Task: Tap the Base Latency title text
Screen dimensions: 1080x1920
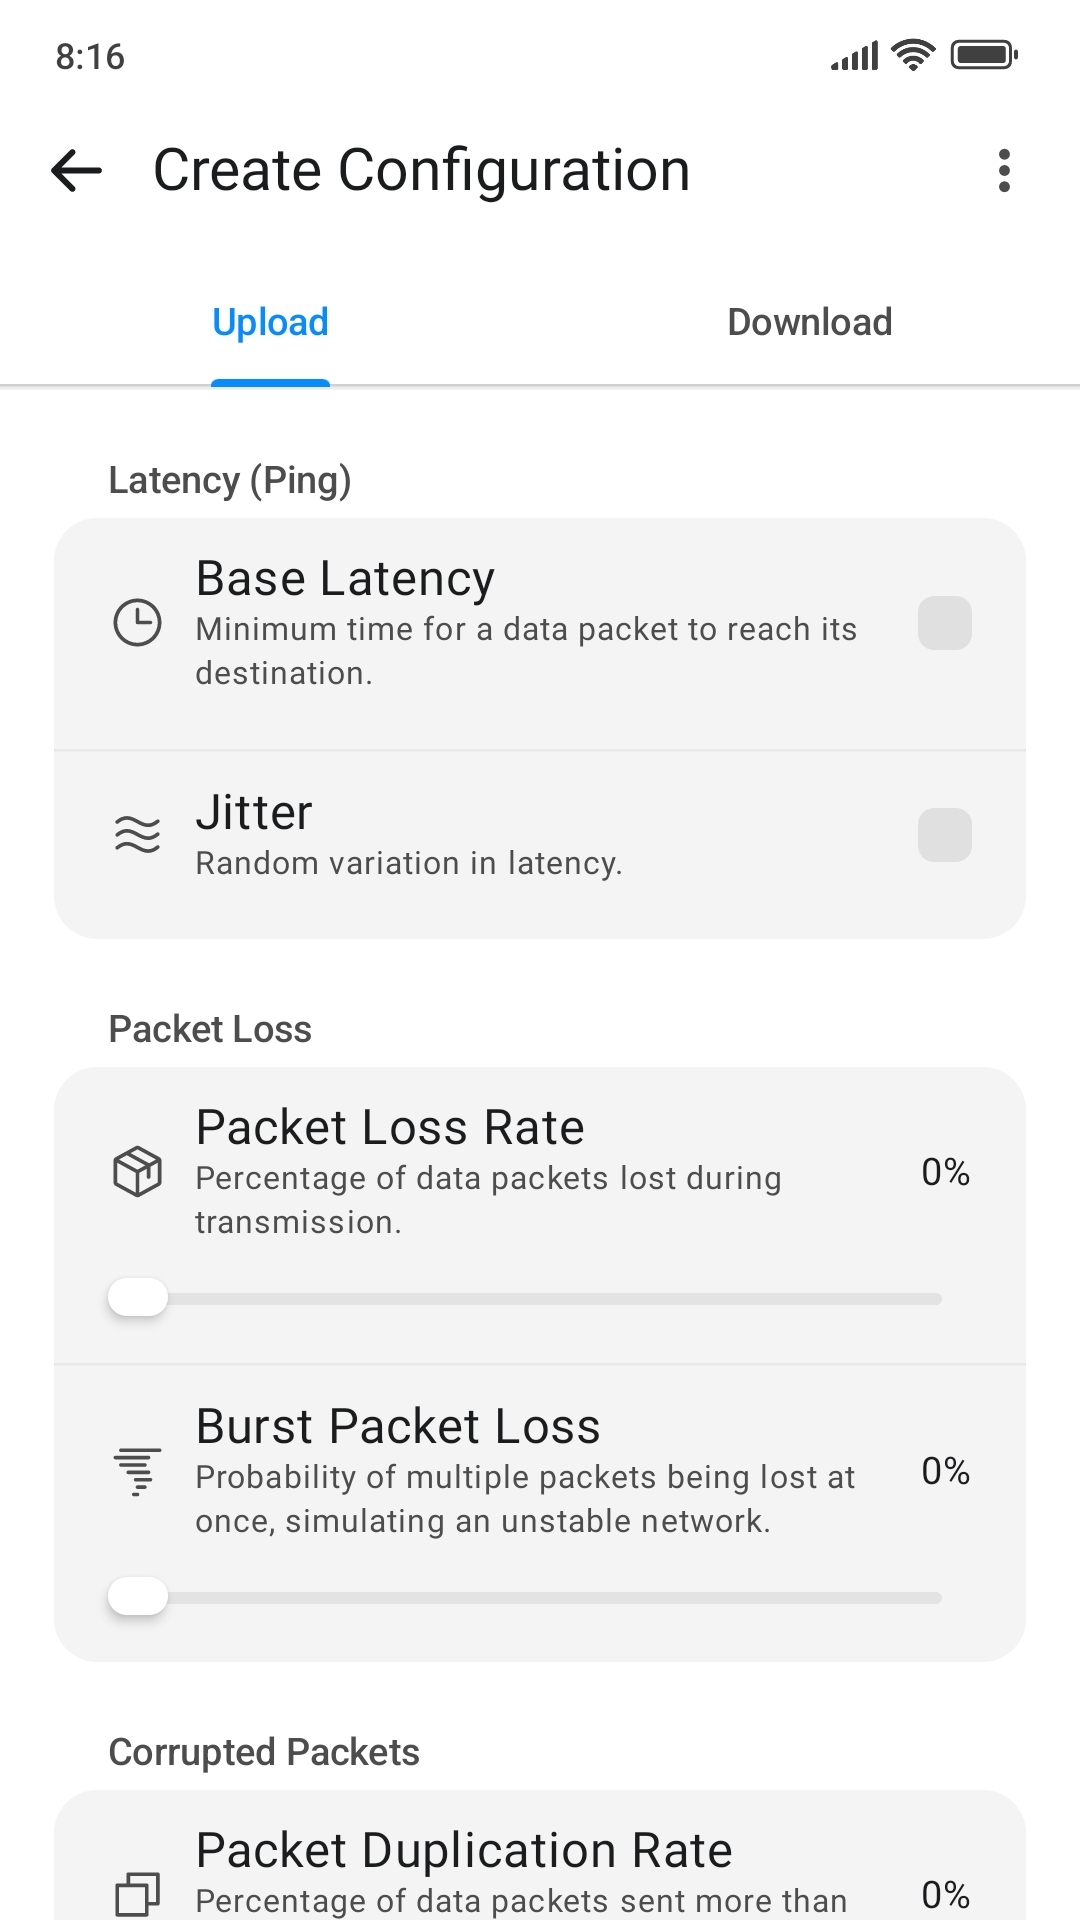Action: tap(345, 579)
